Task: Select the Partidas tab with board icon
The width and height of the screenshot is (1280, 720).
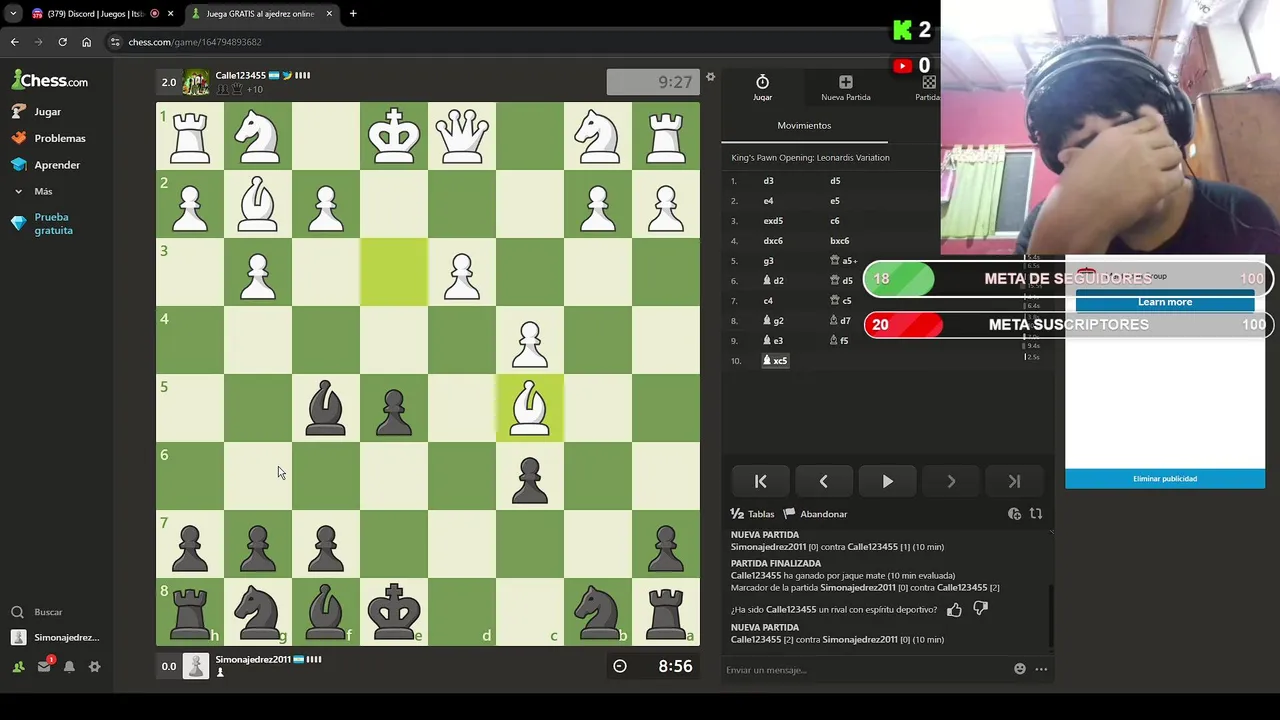Action: (x=928, y=88)
